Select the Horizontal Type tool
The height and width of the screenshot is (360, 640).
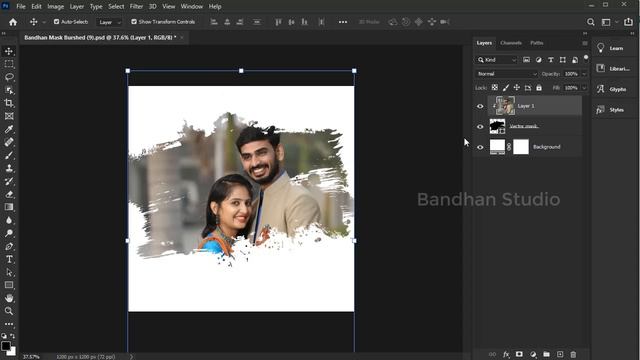click(x=9, y=259)
